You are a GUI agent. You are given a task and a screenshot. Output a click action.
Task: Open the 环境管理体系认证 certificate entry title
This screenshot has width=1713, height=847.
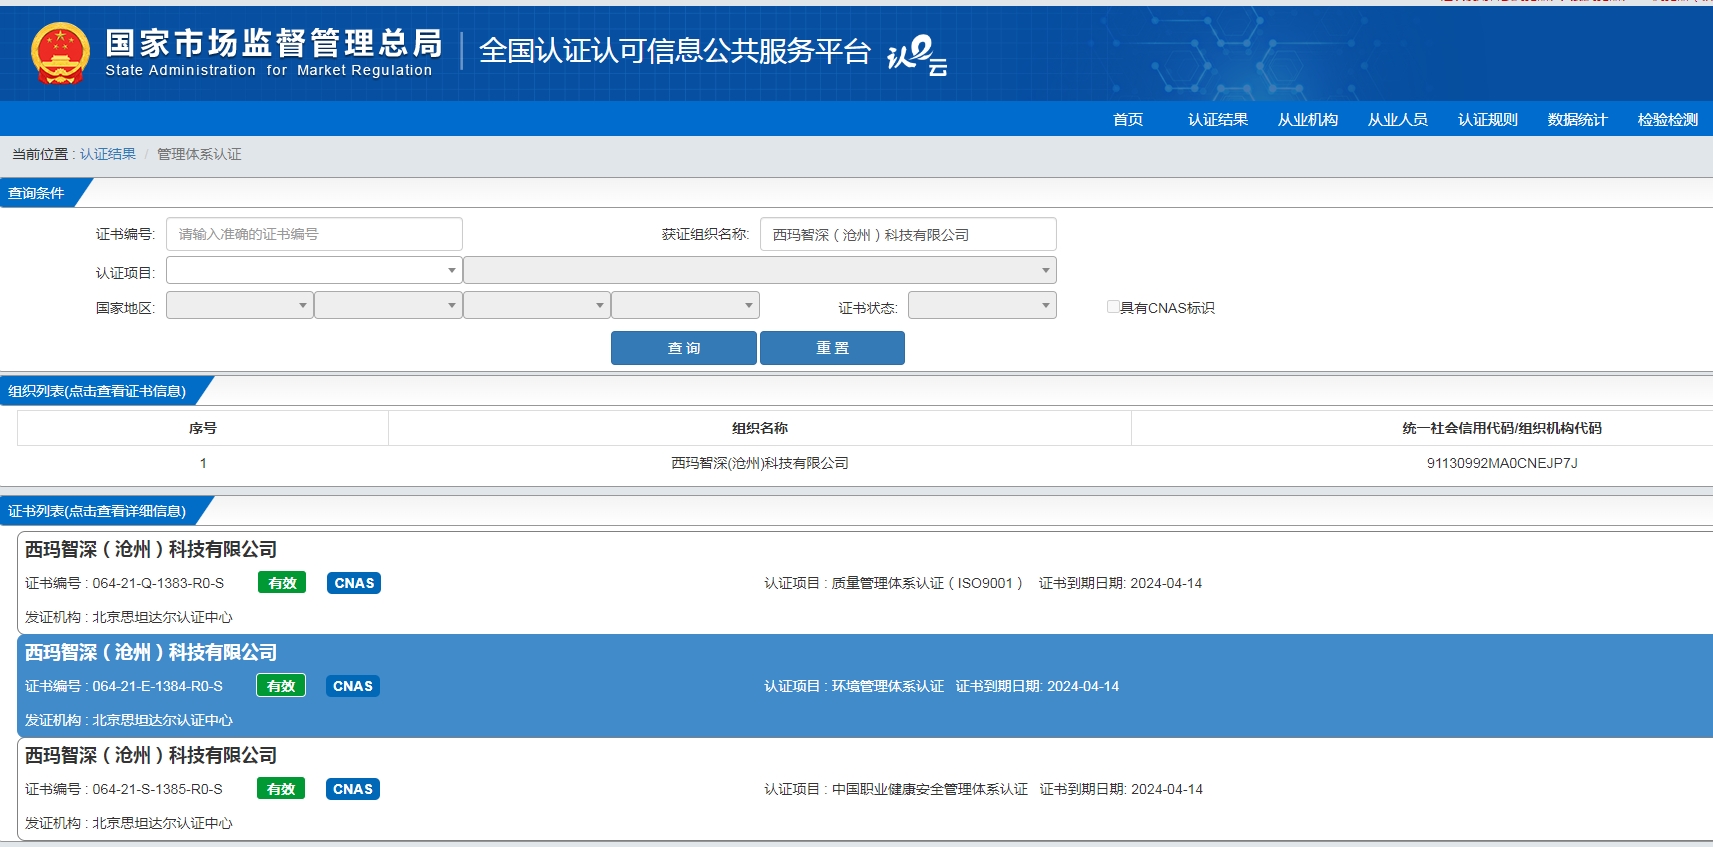point(151,652)
